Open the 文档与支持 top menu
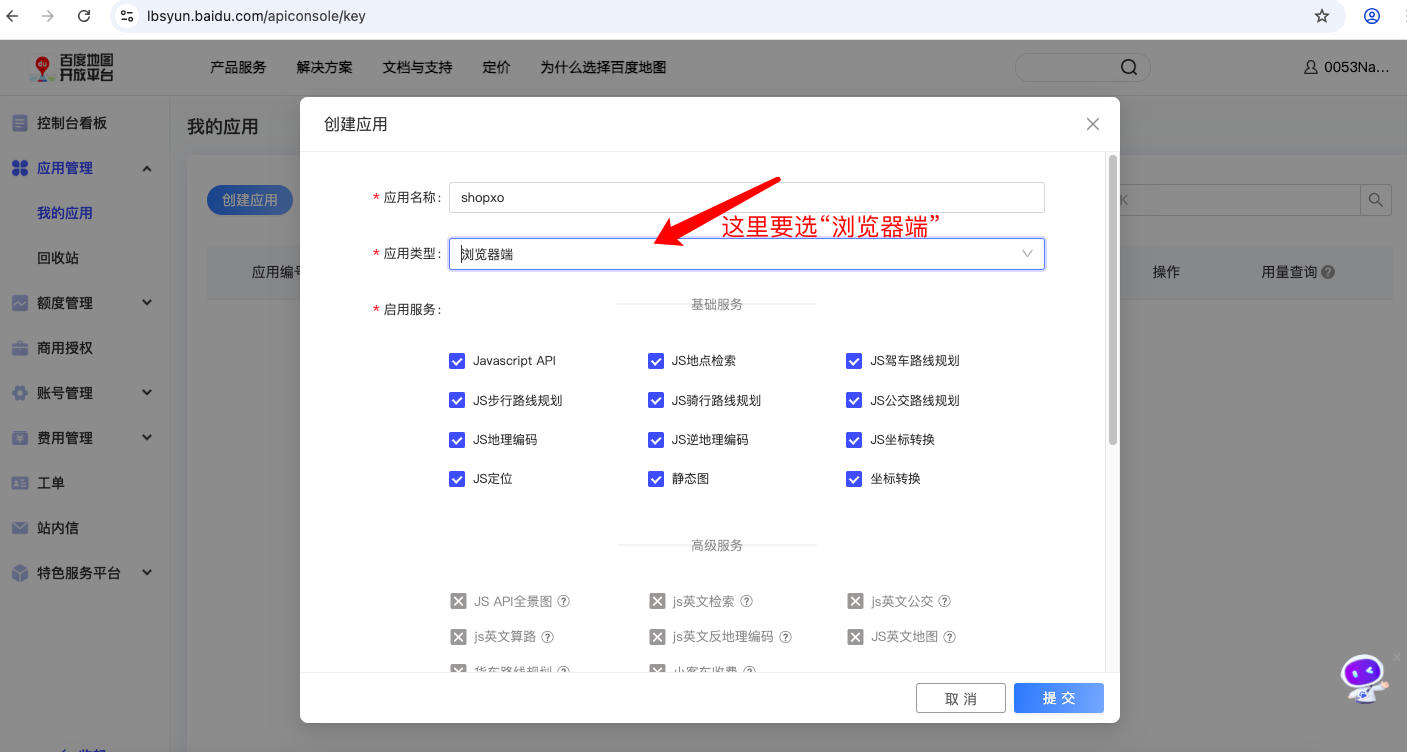 [418, 67]
